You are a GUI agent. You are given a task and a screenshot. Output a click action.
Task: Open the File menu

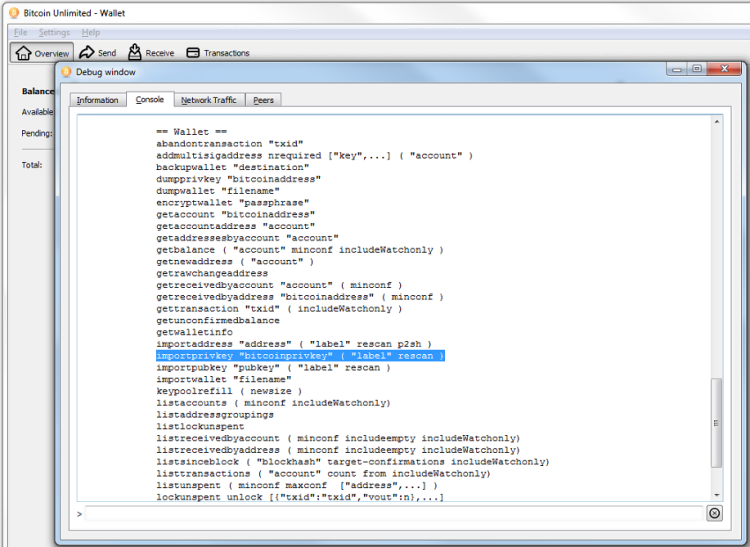[x=20, y=33]
